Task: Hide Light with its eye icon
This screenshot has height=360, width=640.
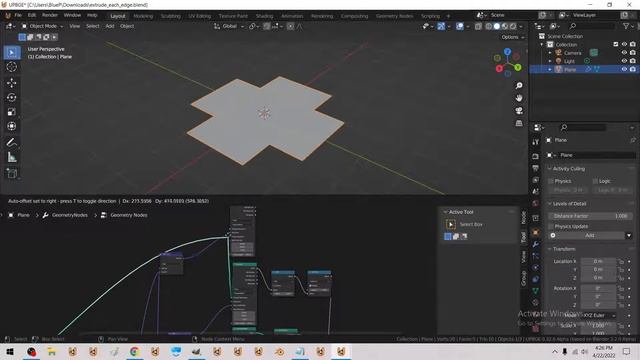Action: pos(624,61)
